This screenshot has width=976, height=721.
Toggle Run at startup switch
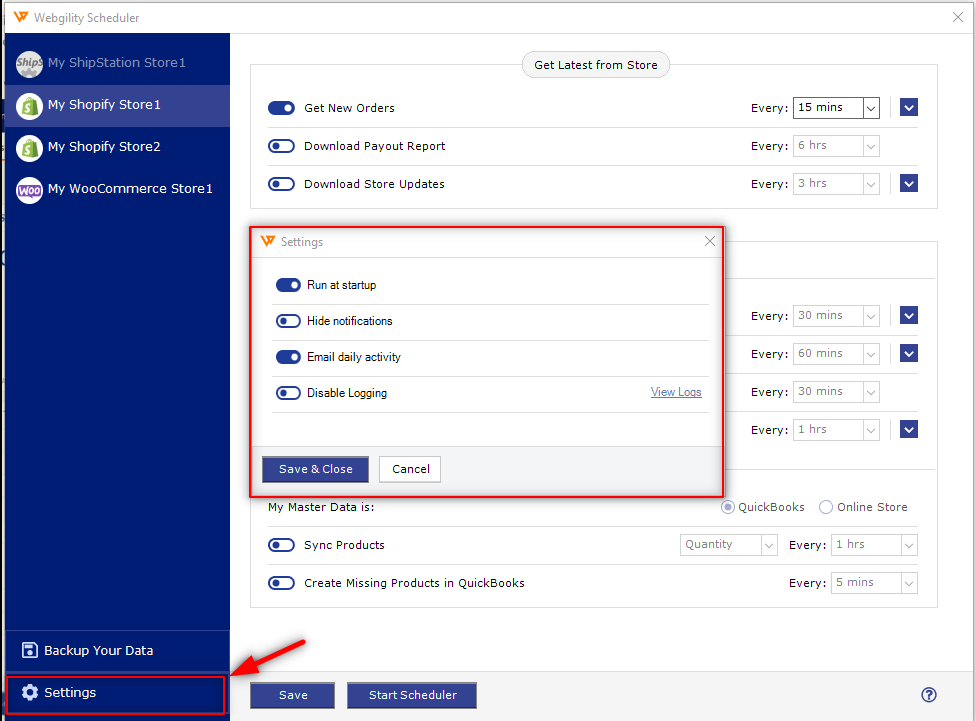pyautogui.click(x=288, y=285)
